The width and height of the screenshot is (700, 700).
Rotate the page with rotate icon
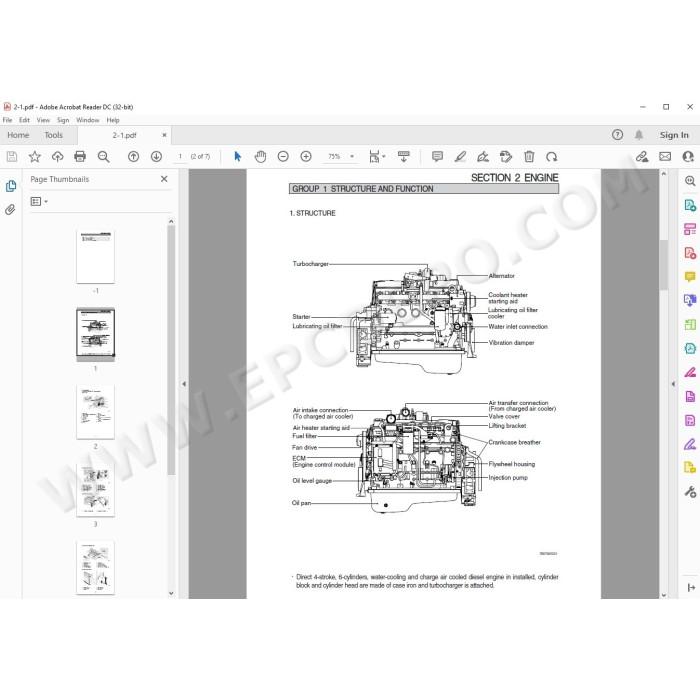coord(552,157)
